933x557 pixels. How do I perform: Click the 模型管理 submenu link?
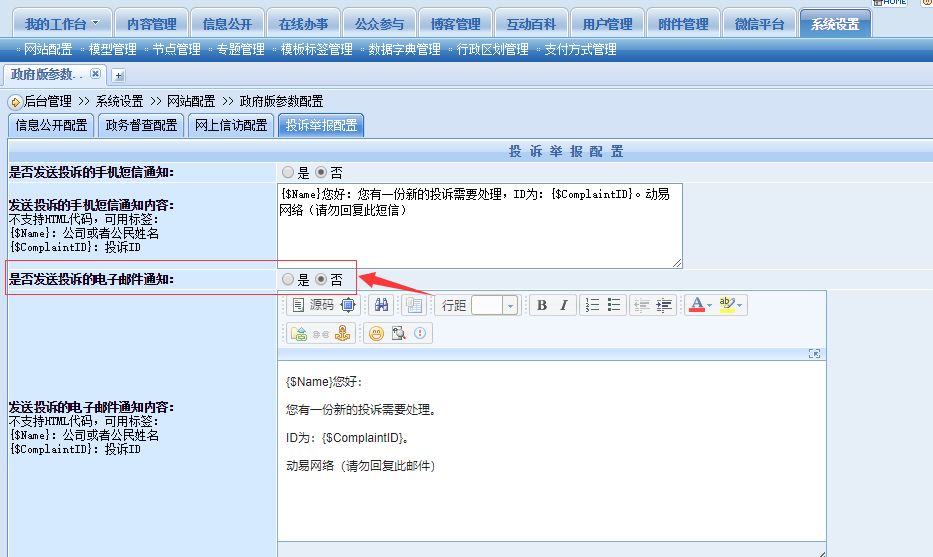tap(112, 49)
